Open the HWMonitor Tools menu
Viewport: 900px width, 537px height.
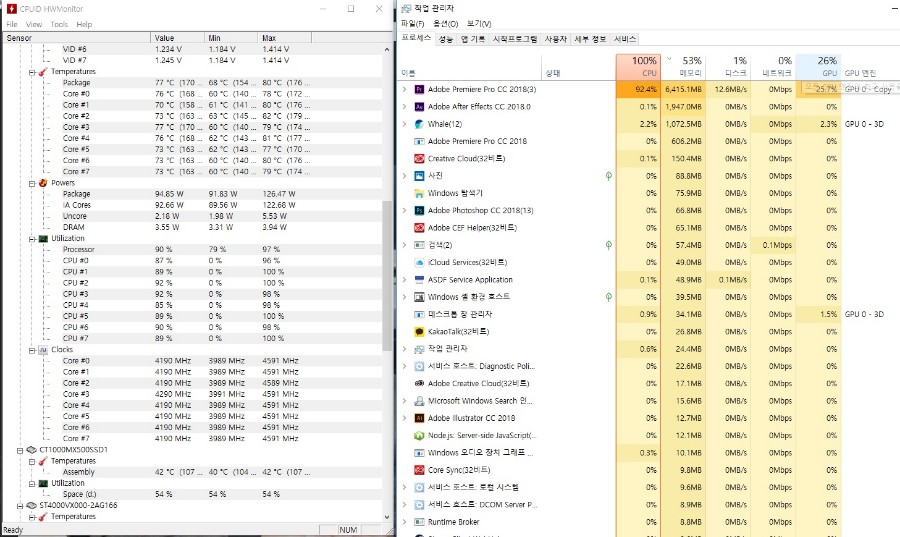(x=59, y=24)
